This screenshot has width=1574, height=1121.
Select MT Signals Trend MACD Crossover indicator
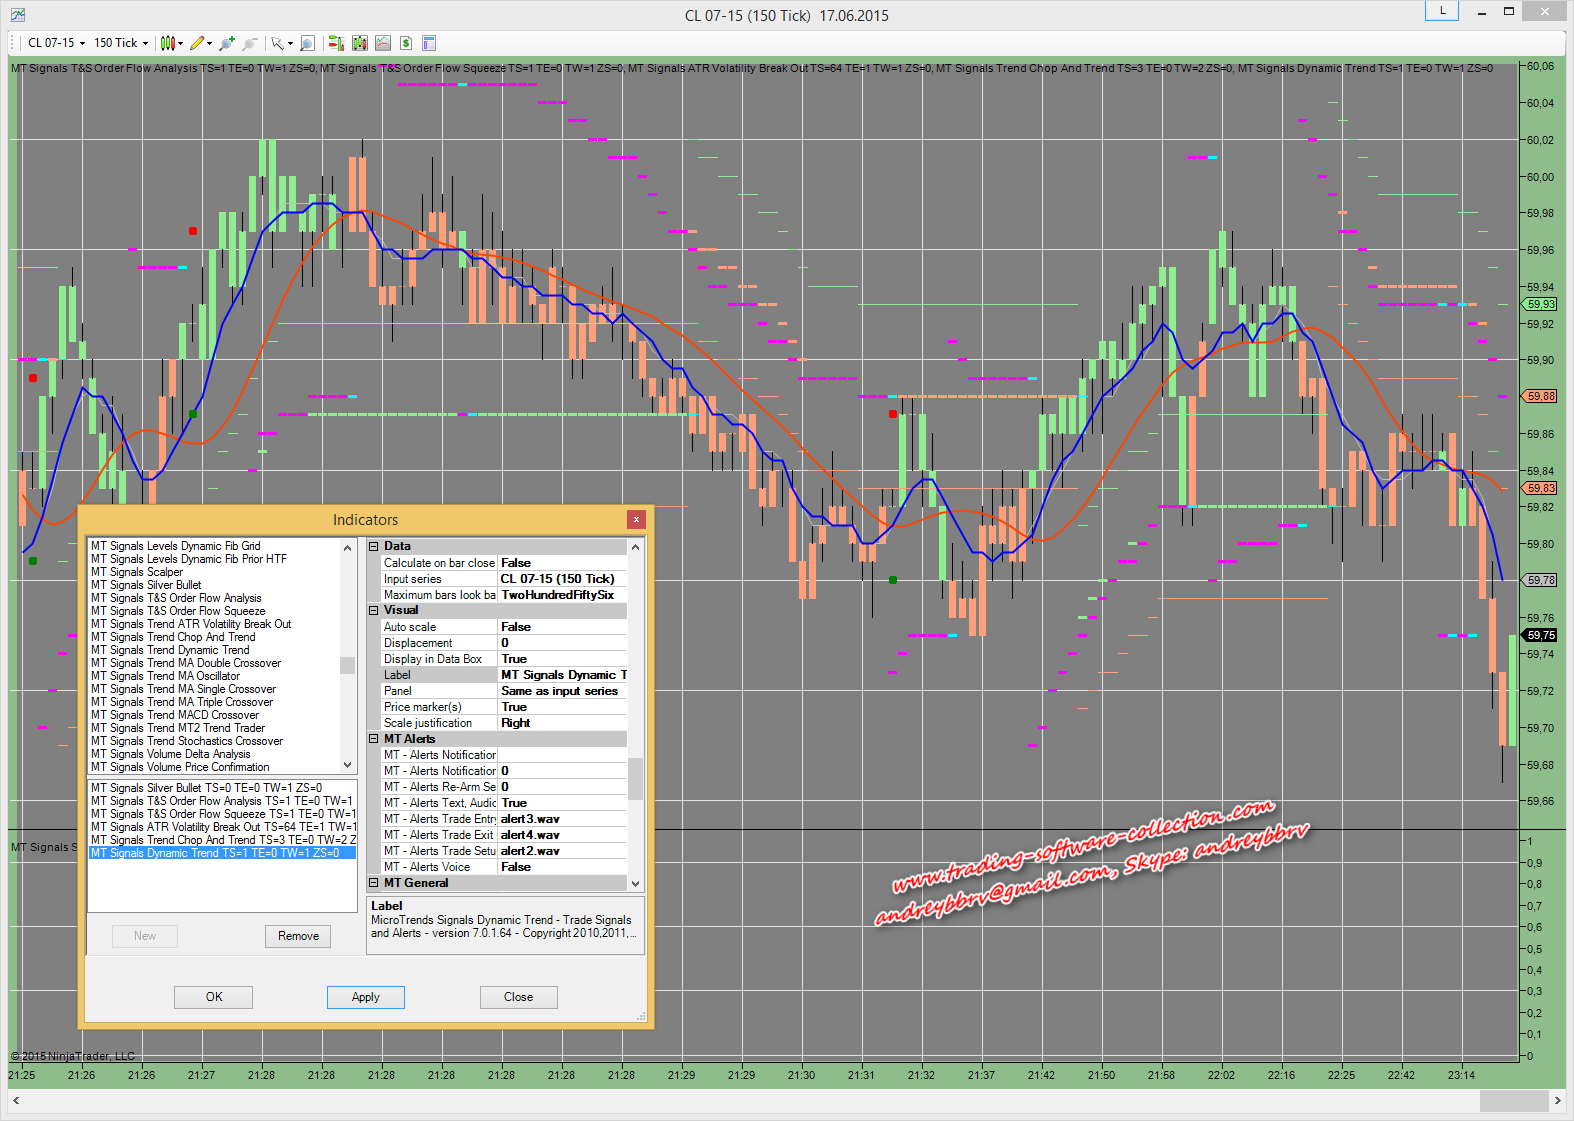pos(175,715)
